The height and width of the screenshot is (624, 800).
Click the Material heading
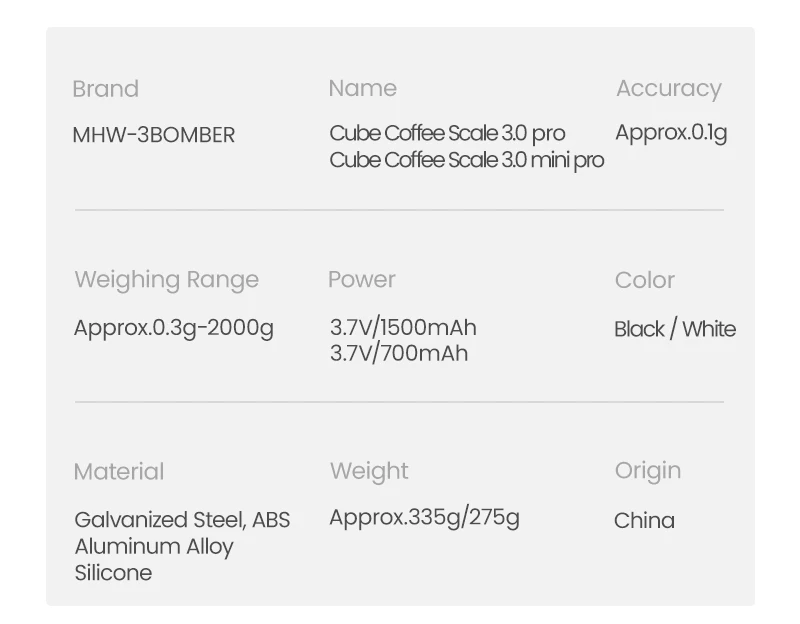pos(119,471)
